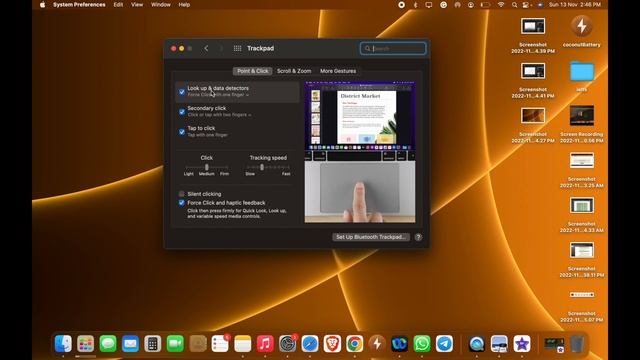Launch Brave browser from the Dock

pyautogui.click(x=332, y=344)
